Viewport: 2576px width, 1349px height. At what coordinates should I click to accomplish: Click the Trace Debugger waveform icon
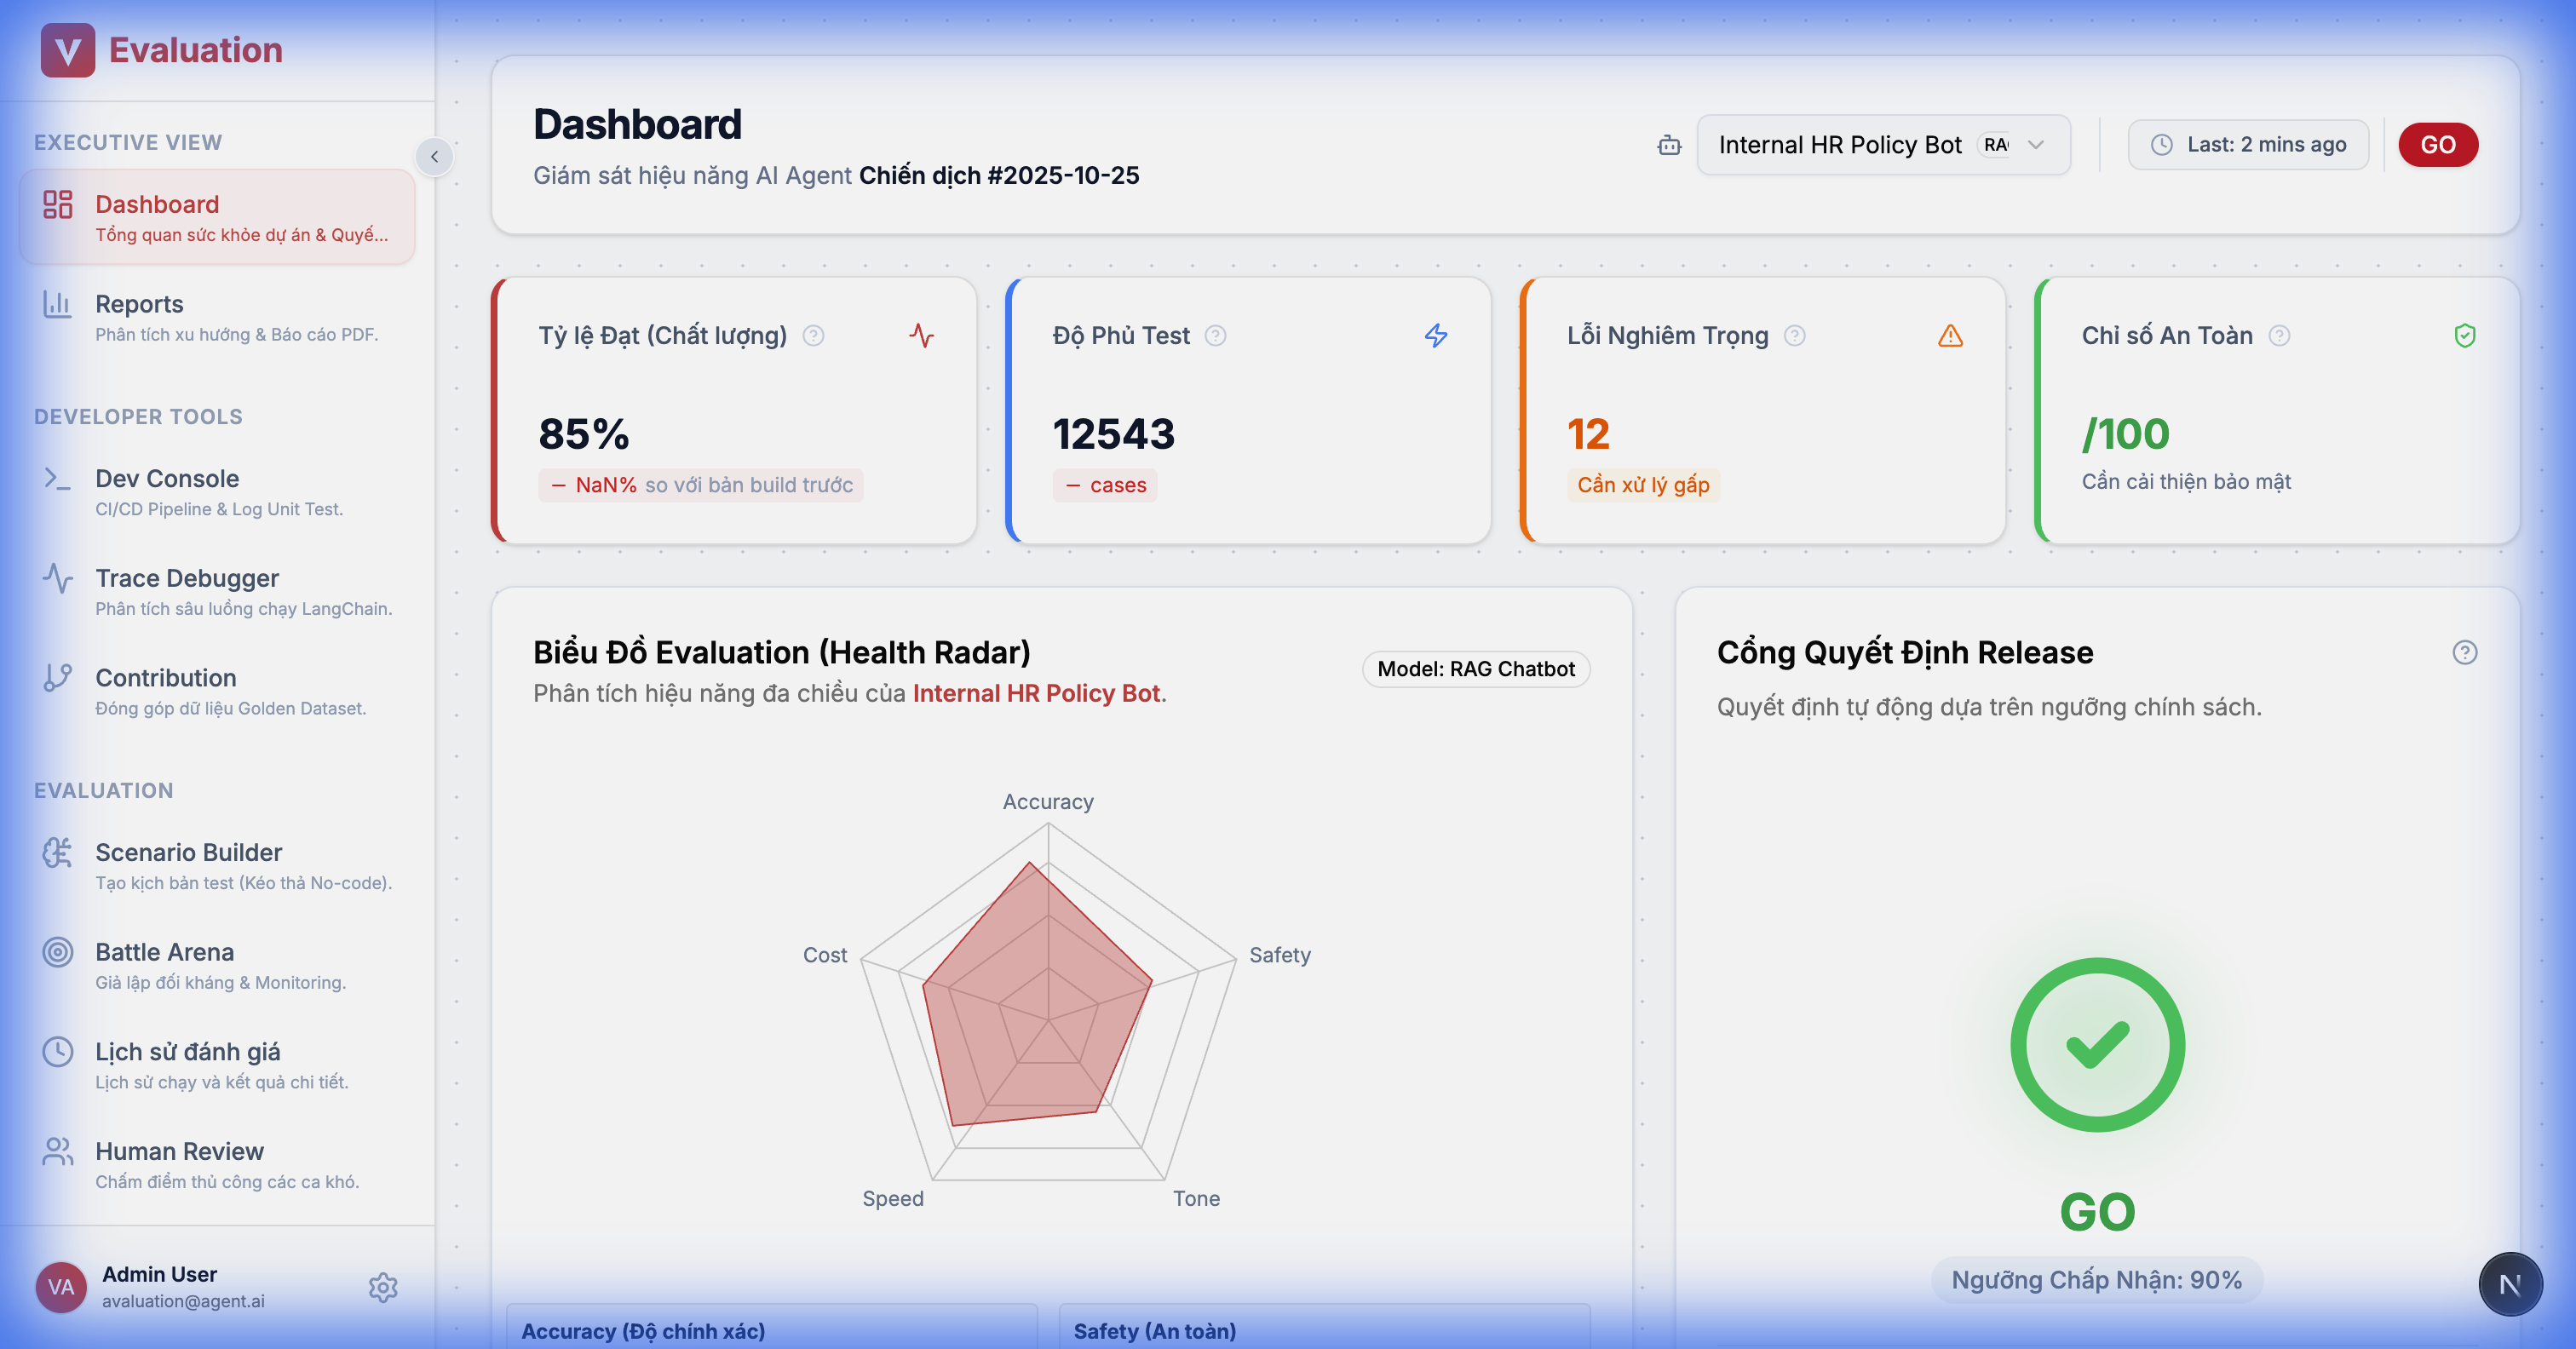tap(57, 577)
